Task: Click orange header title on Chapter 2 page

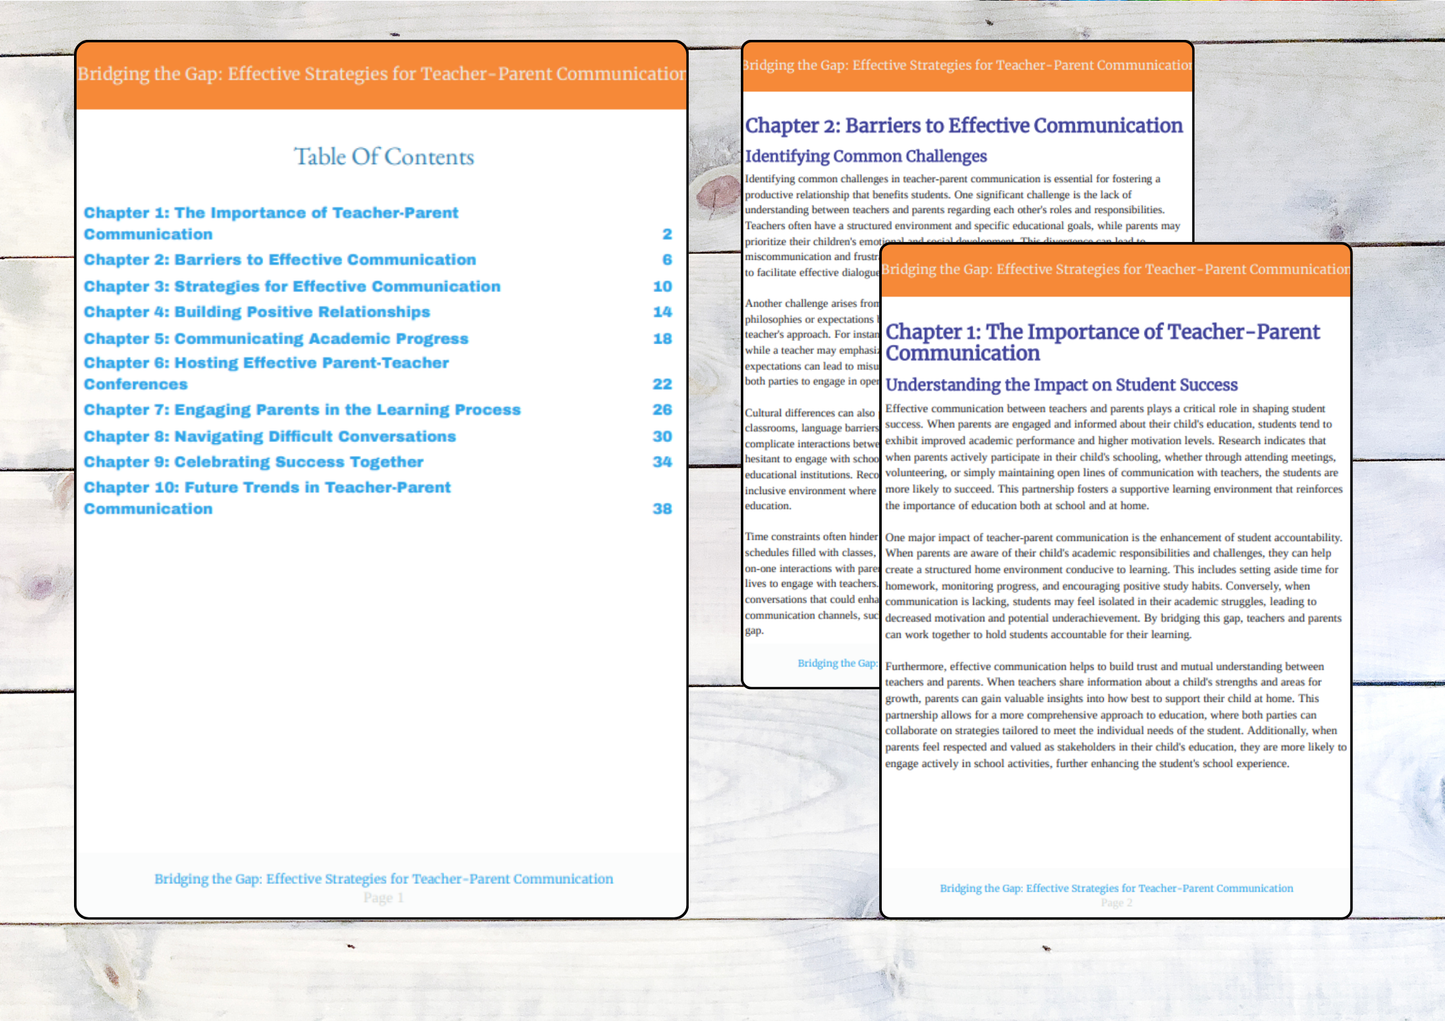Action: 967,65
